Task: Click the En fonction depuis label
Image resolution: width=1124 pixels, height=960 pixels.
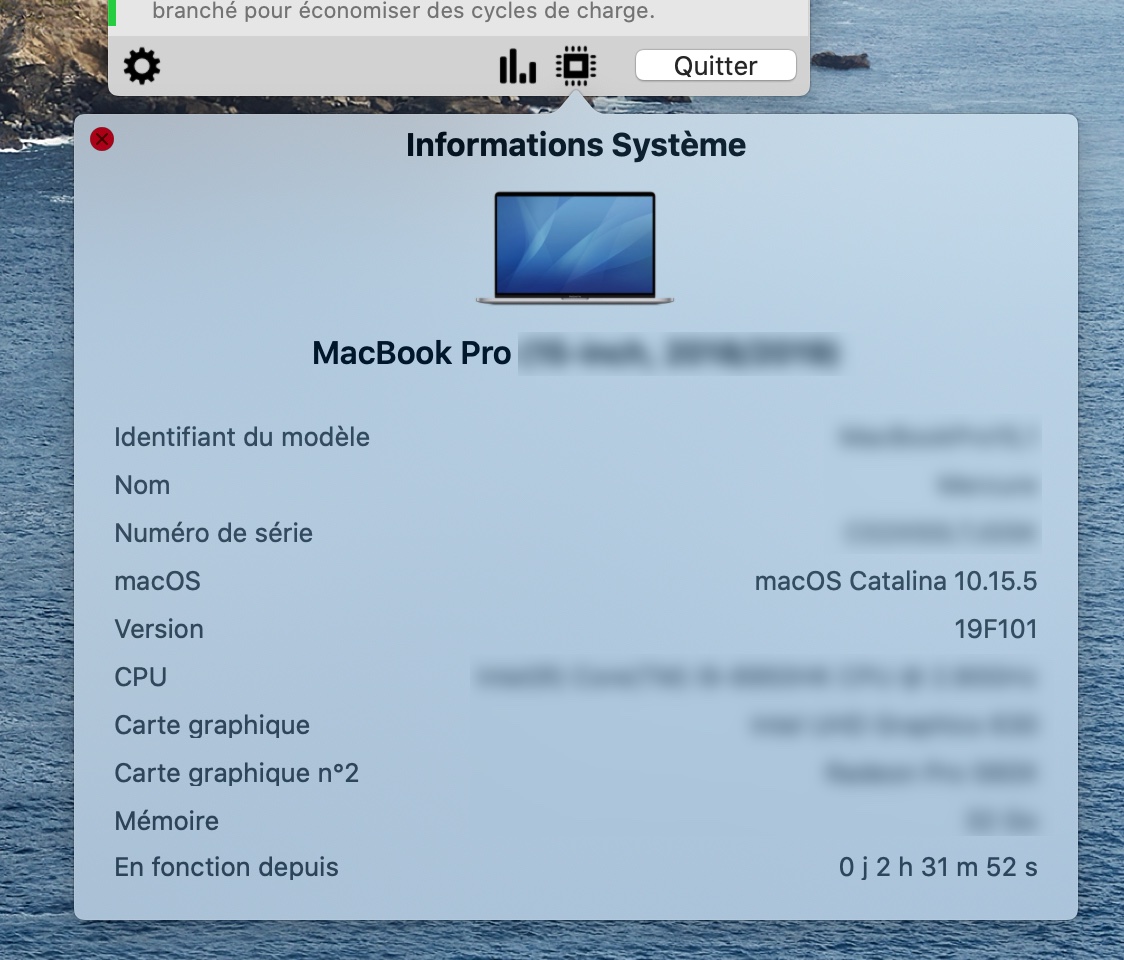Action: [226, 867]
